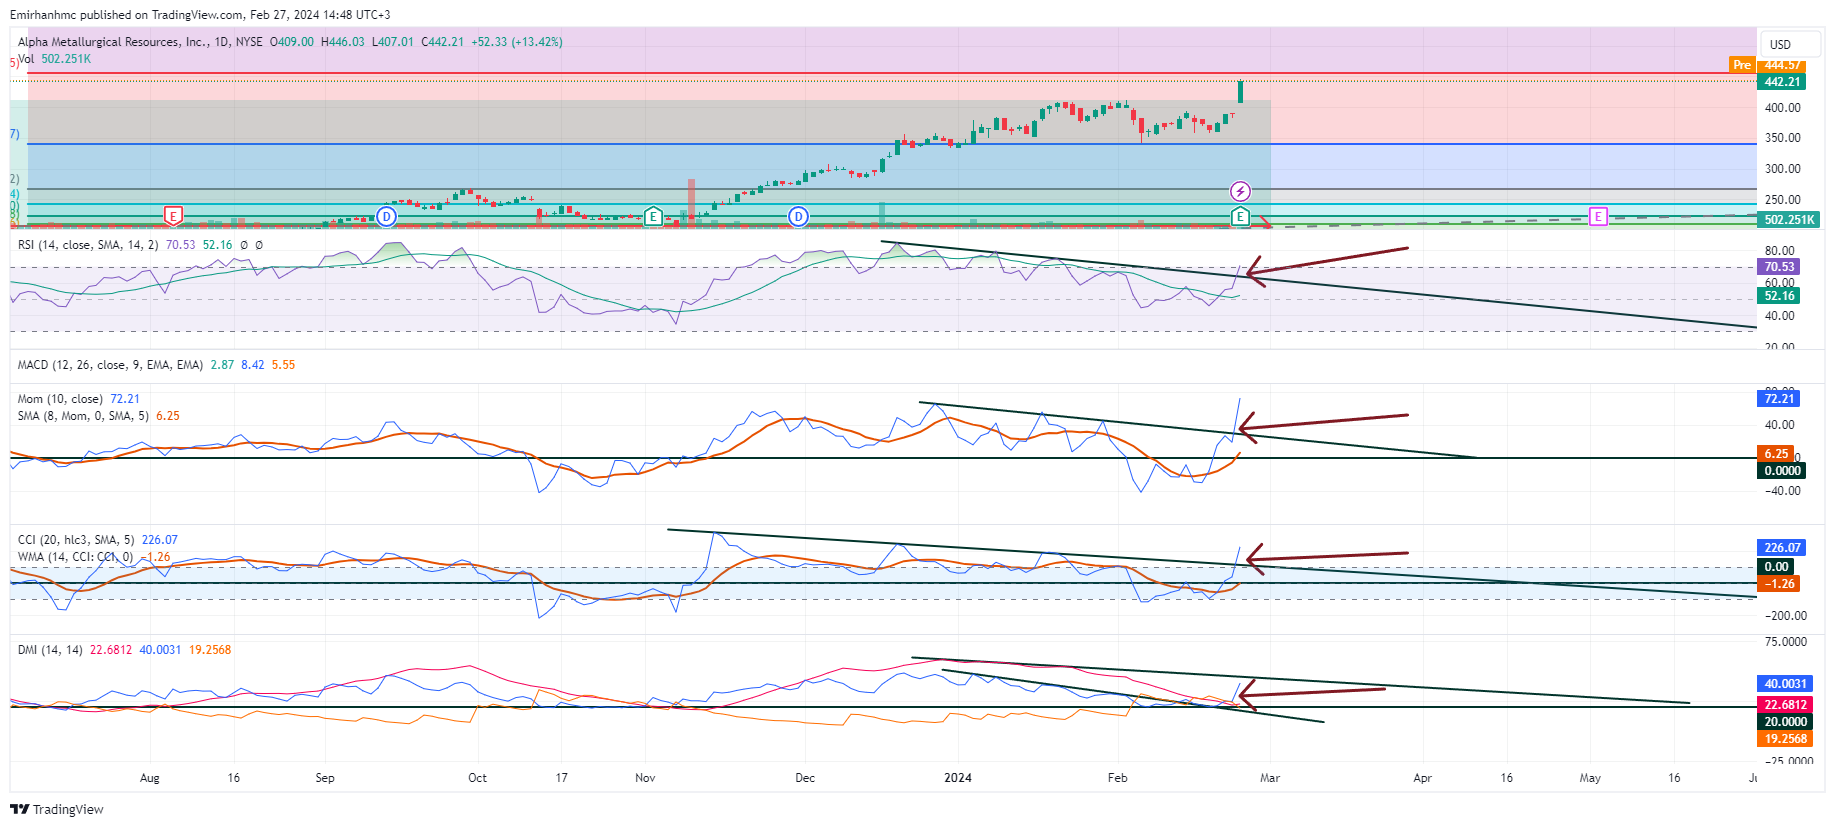The width and height of the screenshot is (1835, 827).
Task: Click the 300.00 price scale label
Action: coord(1783,169)
